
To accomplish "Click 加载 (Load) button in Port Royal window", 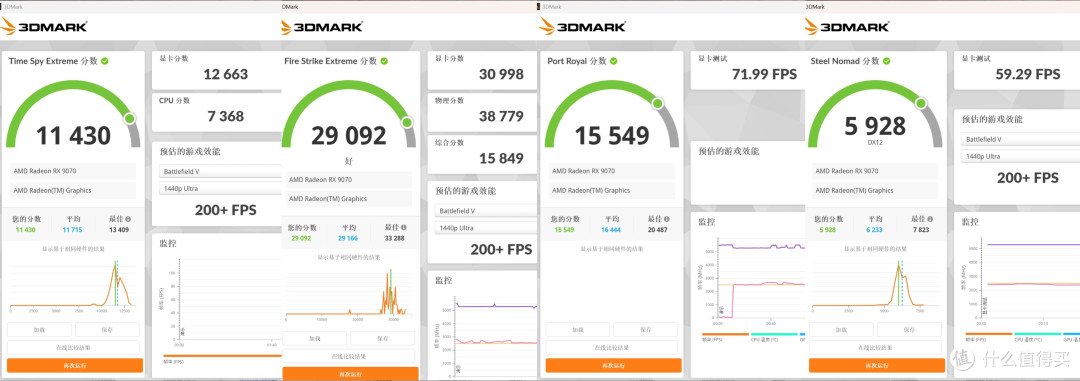I will (577, 330).
